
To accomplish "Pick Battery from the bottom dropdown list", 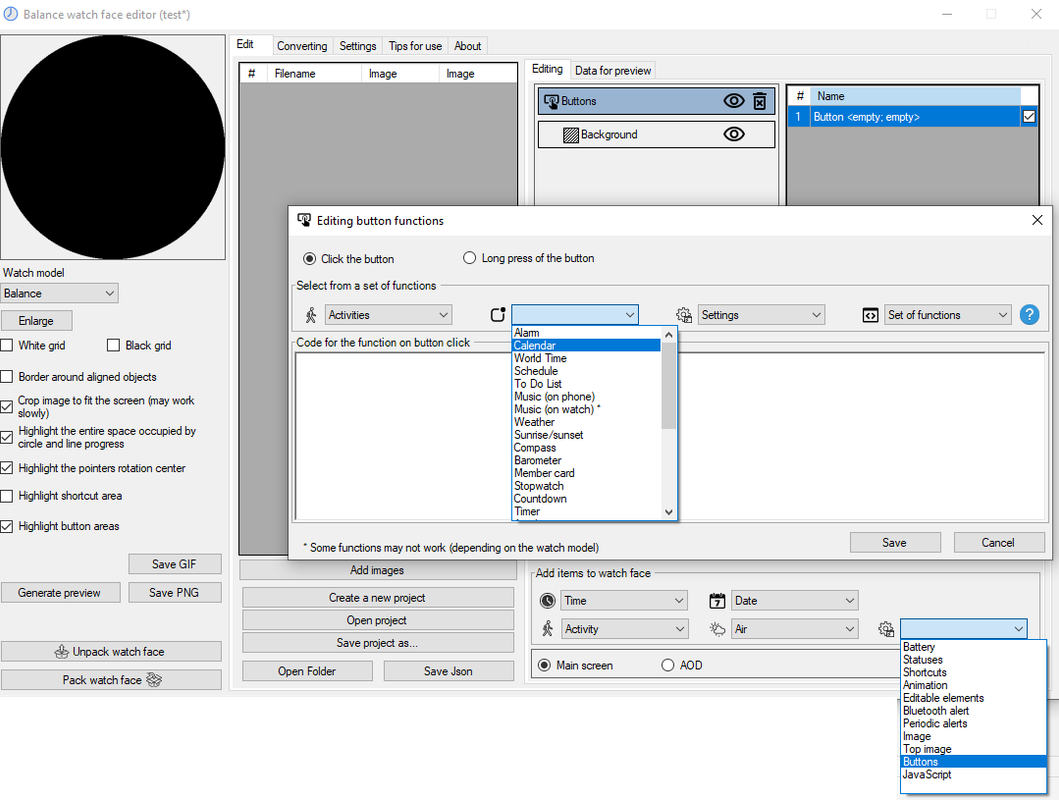I will pos(973,647).
